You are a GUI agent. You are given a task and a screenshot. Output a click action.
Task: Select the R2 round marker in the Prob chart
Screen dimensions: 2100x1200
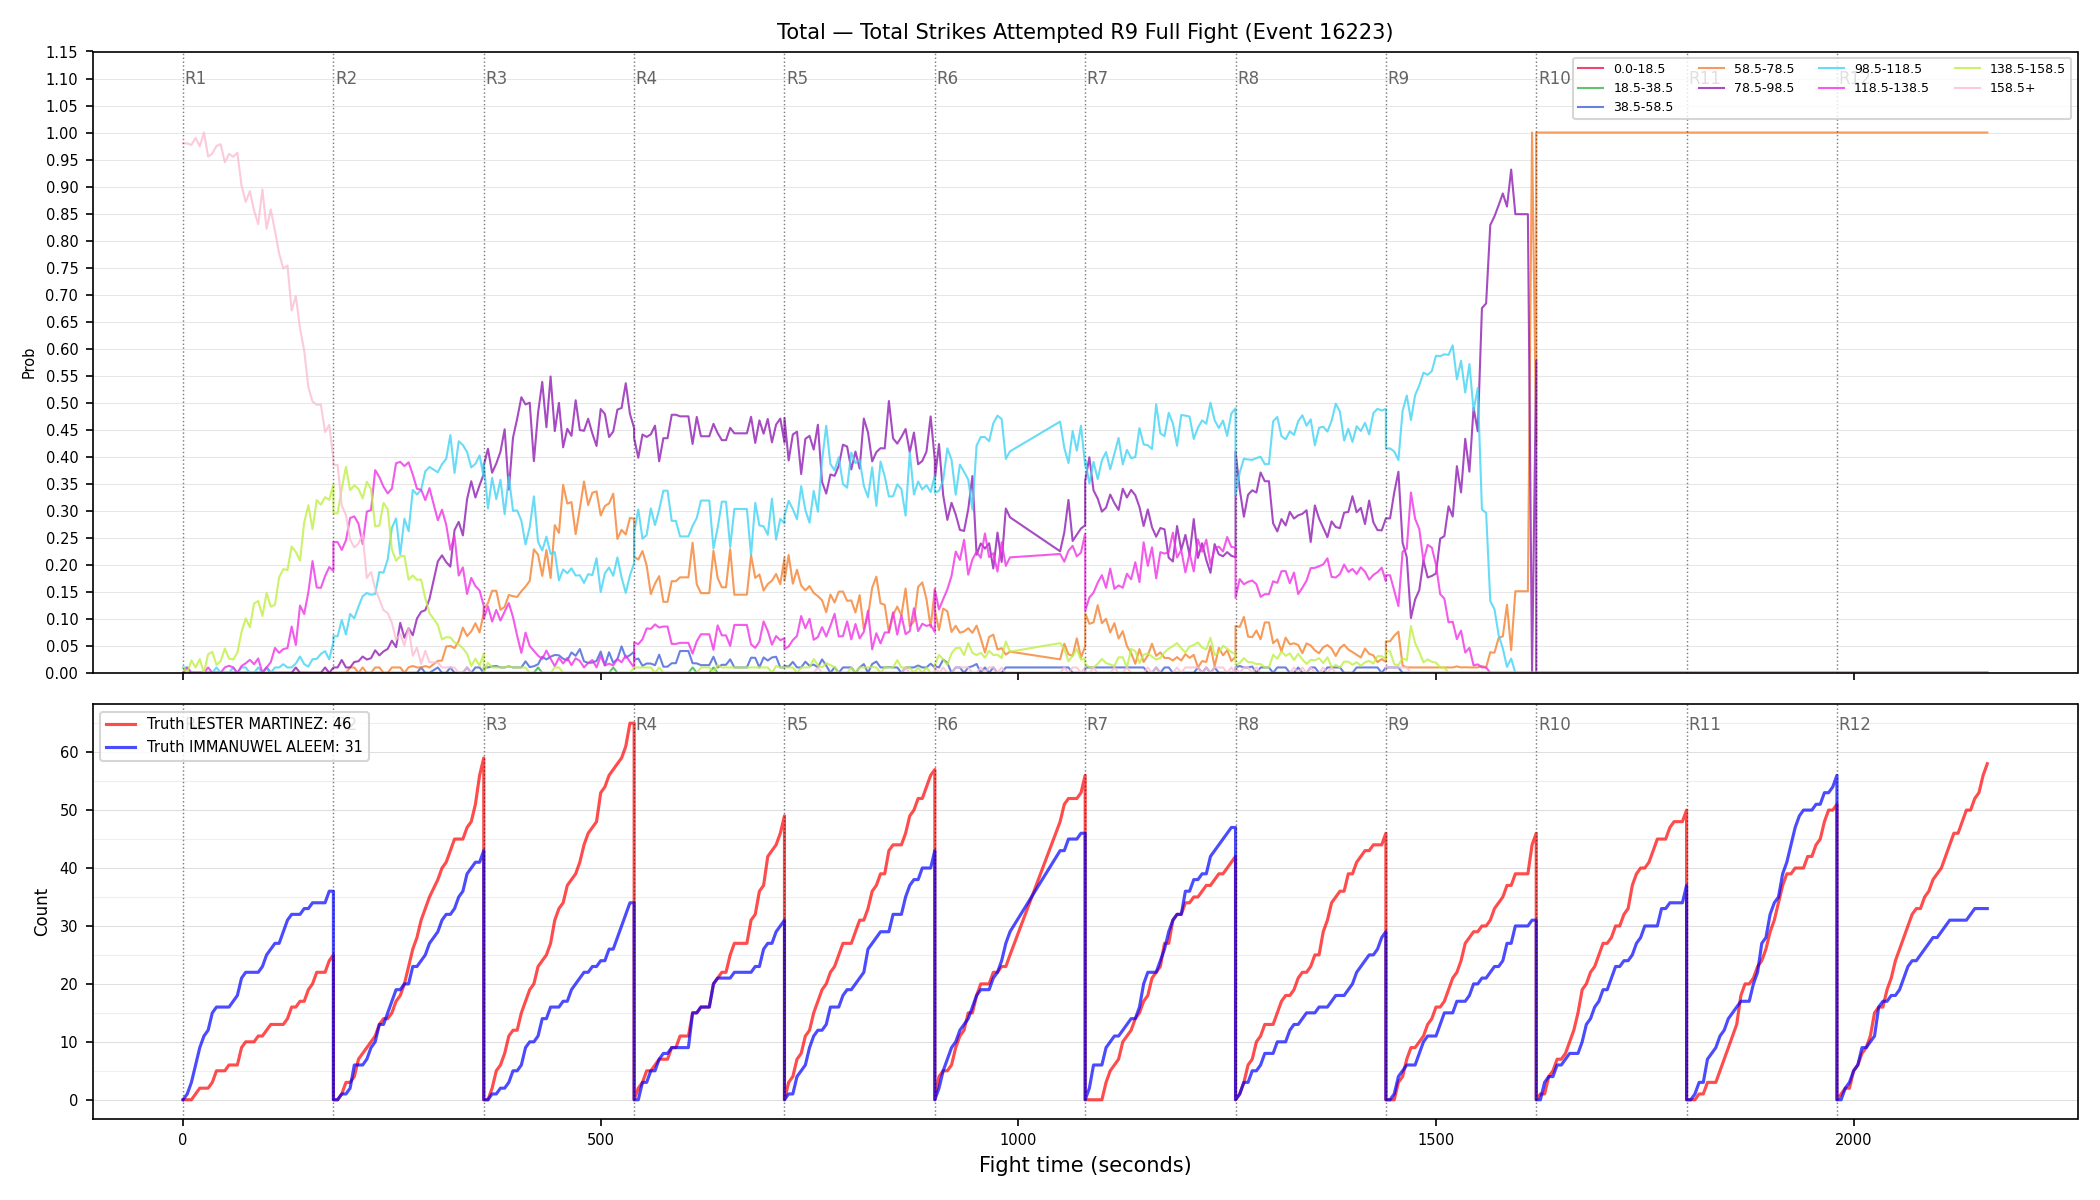[x=346, y=78]
